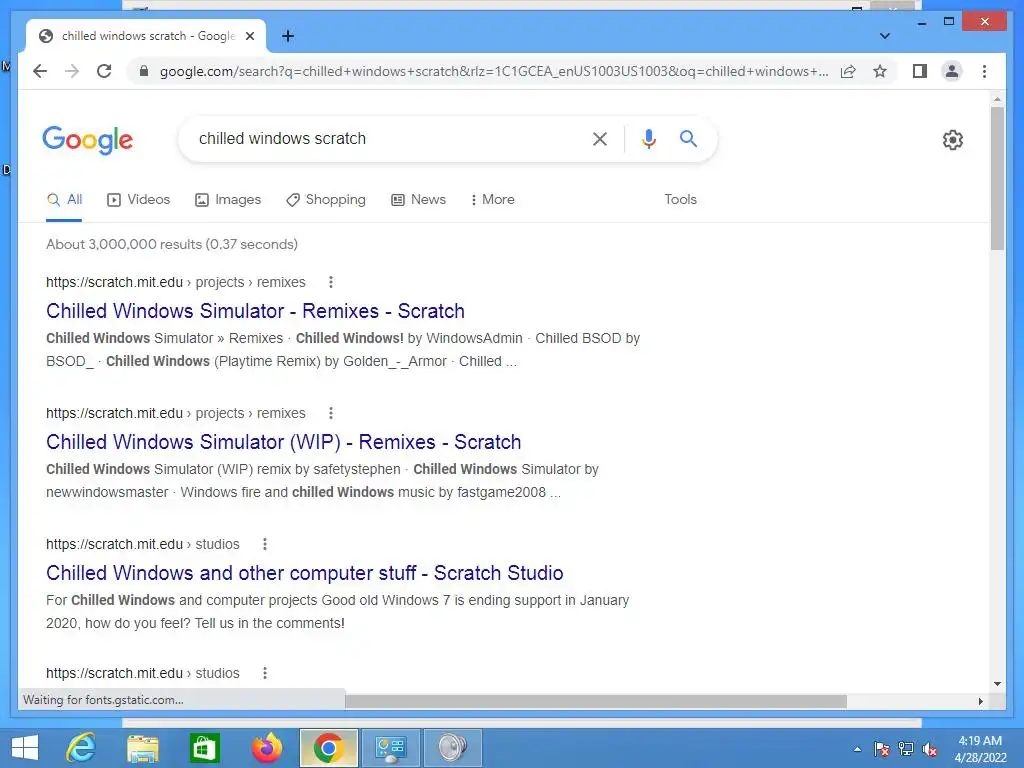1024x768 pixels.
Task: View site information via the padlock icon
Action: point(144,71)
